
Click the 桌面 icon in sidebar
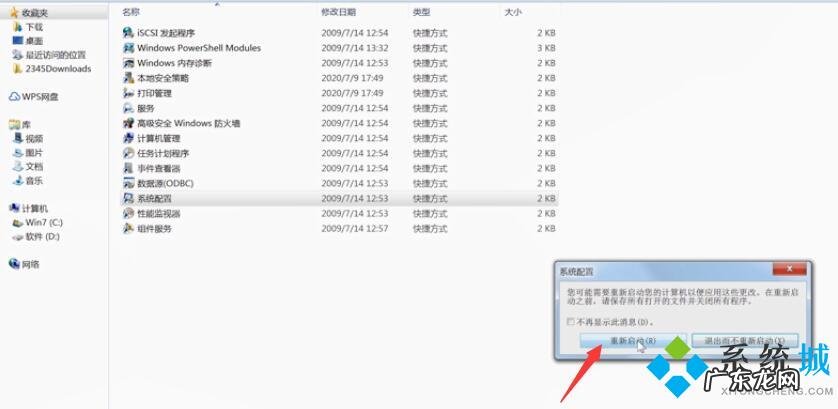[x=18, y=41]
